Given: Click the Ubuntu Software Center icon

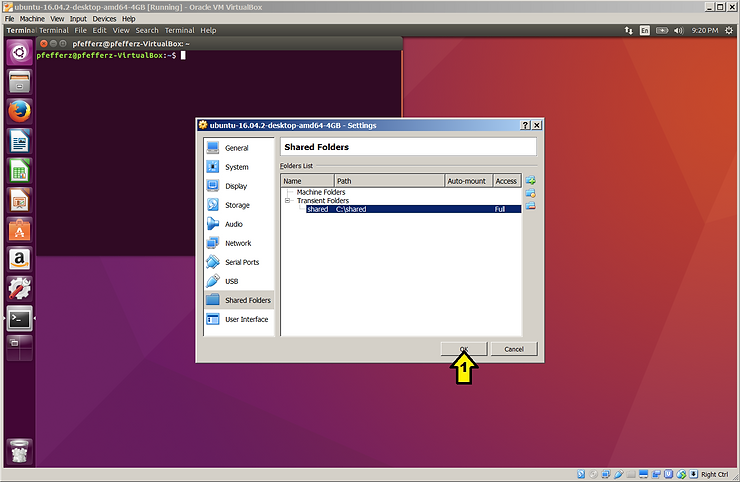Looking at the screenshot, I should point(19,230).
